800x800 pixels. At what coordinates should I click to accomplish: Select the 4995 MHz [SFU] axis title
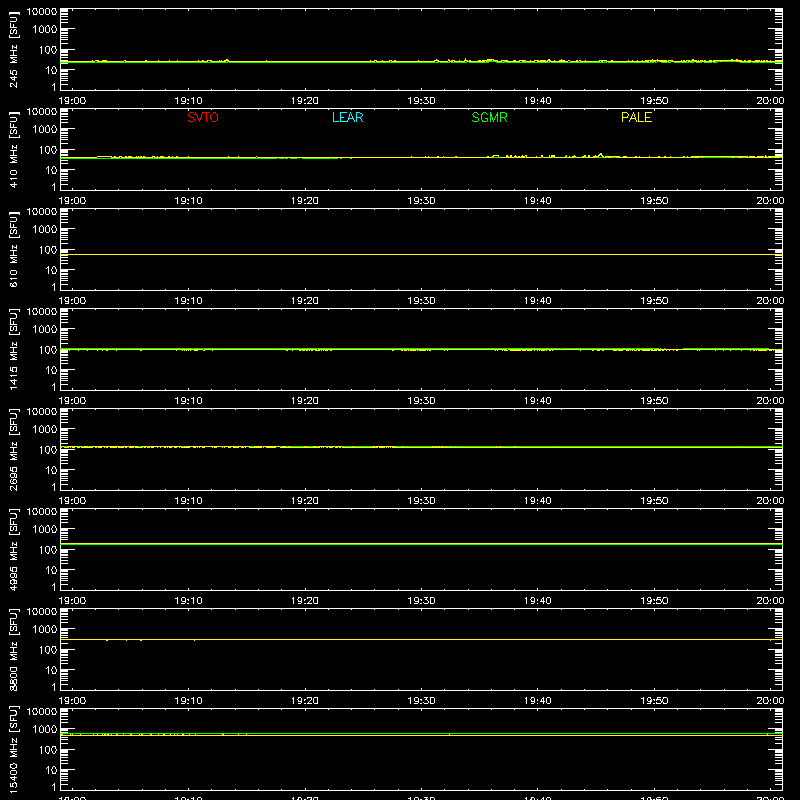(x=13, y=549)
